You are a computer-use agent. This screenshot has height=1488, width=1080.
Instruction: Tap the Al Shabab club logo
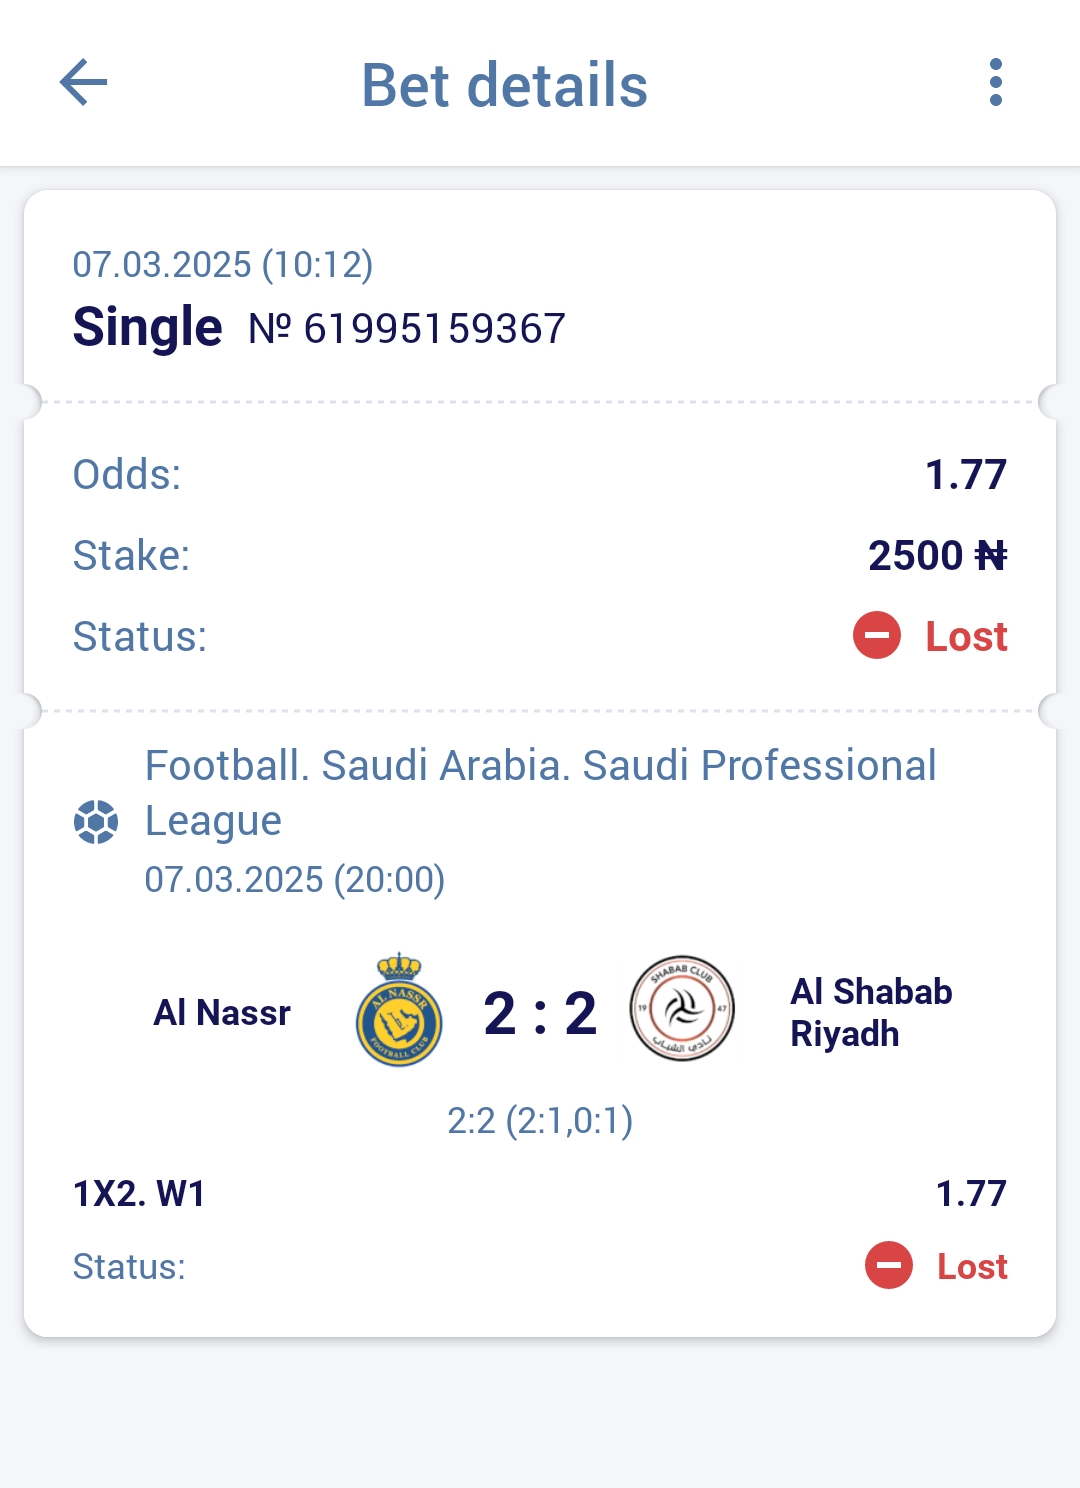tap(682, 1008)
